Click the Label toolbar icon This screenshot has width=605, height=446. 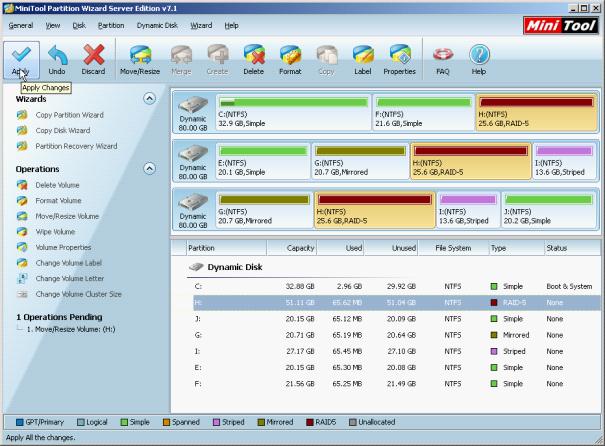(x=363, y=55)
